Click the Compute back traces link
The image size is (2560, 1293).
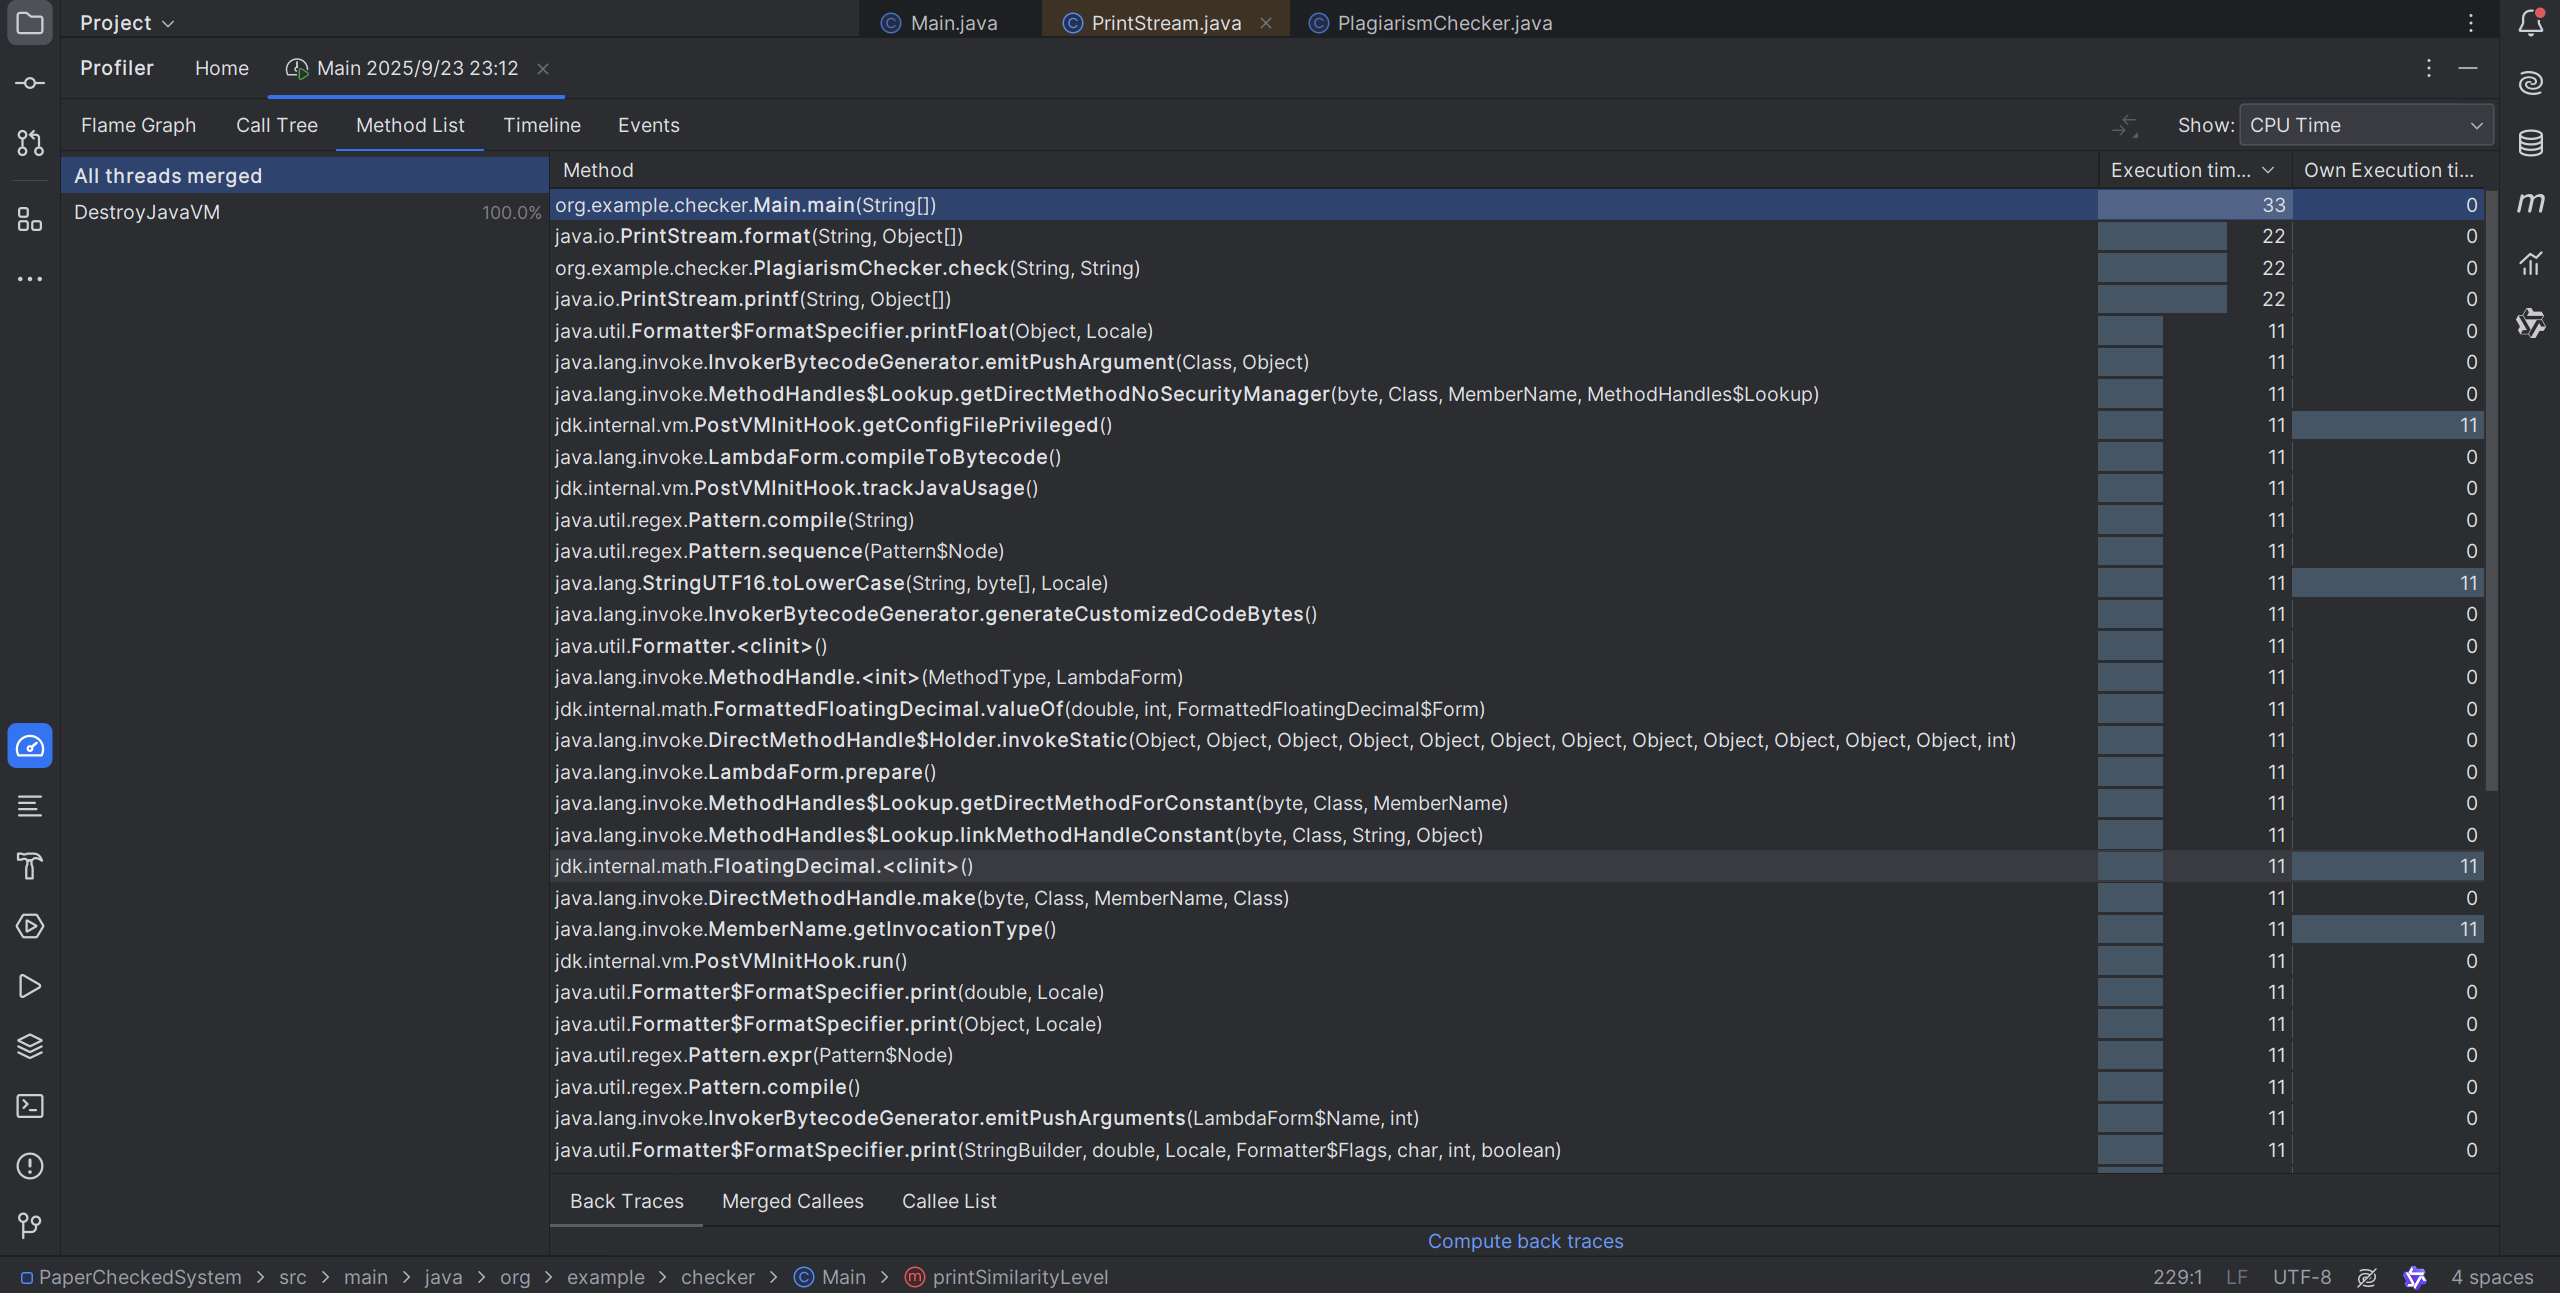(x=1525, y=1242)
